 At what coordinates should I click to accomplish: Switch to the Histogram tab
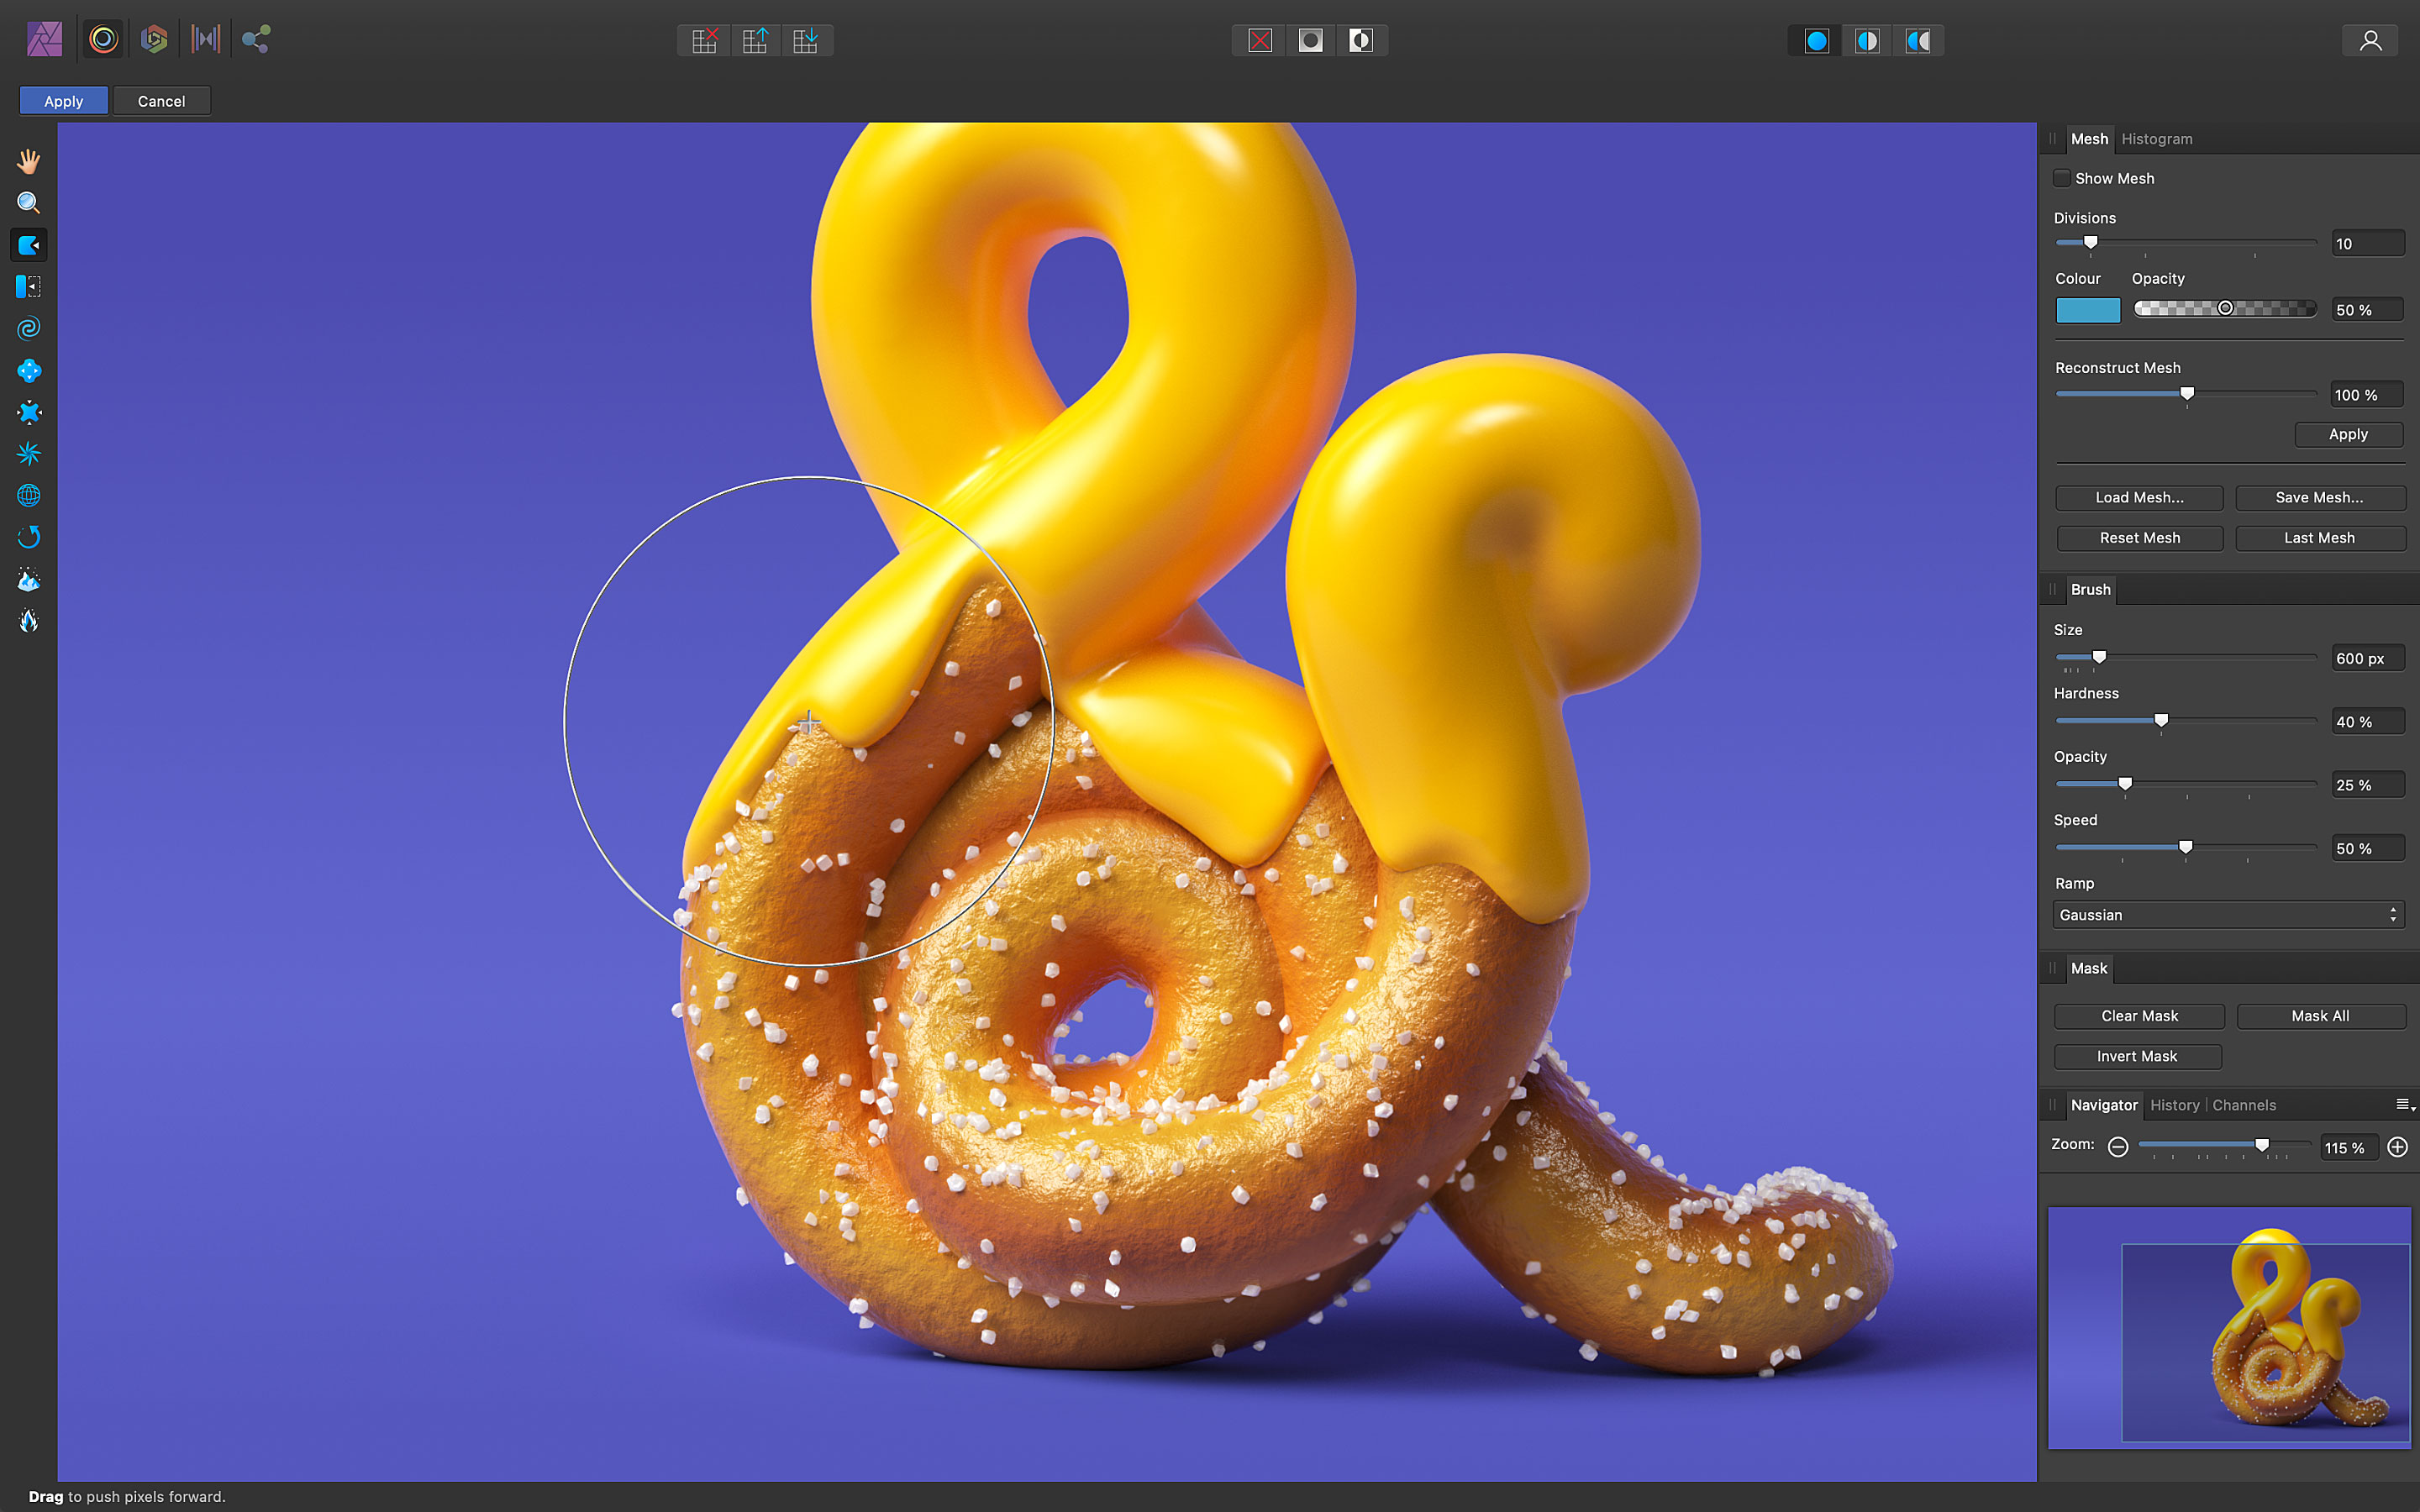[x=2157, y=139]
